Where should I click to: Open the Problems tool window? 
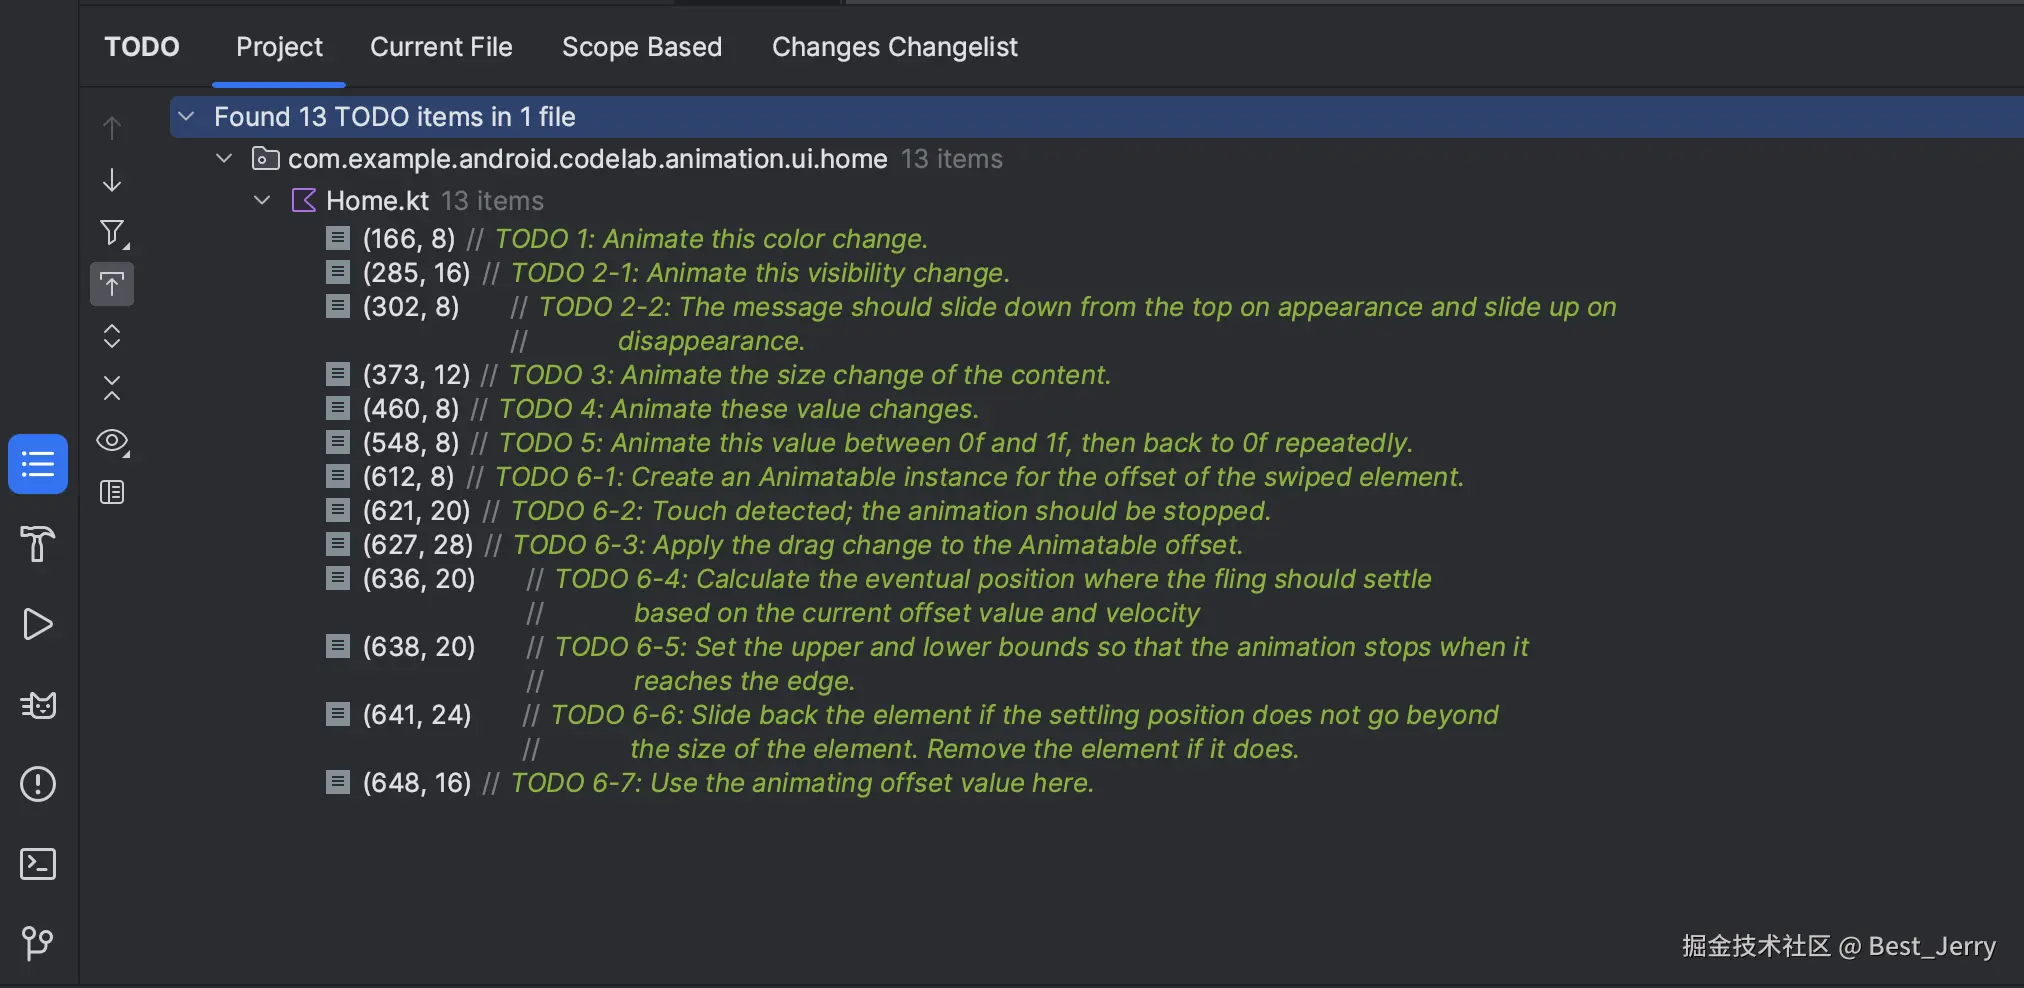coord(37,784)
